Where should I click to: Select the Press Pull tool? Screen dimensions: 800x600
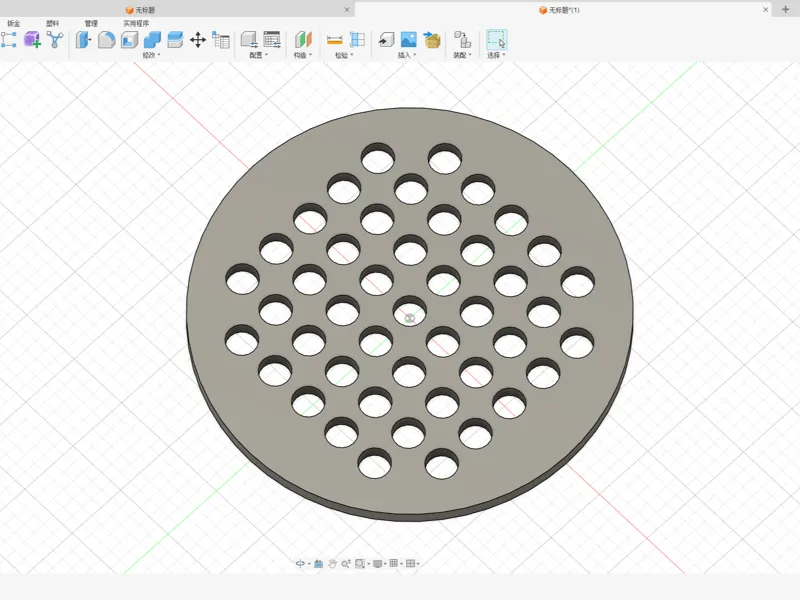pos(84,40)
